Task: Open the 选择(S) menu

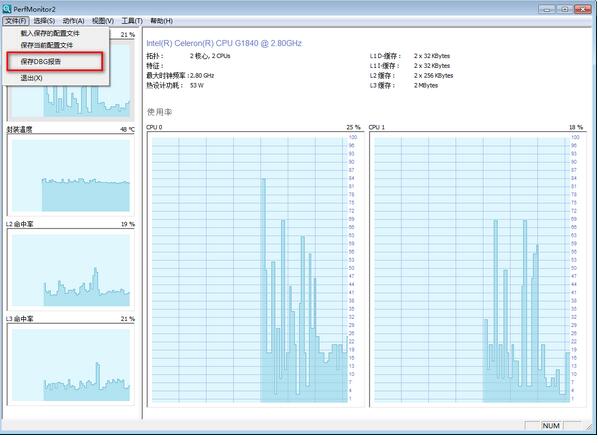Action: pos(44,21)
